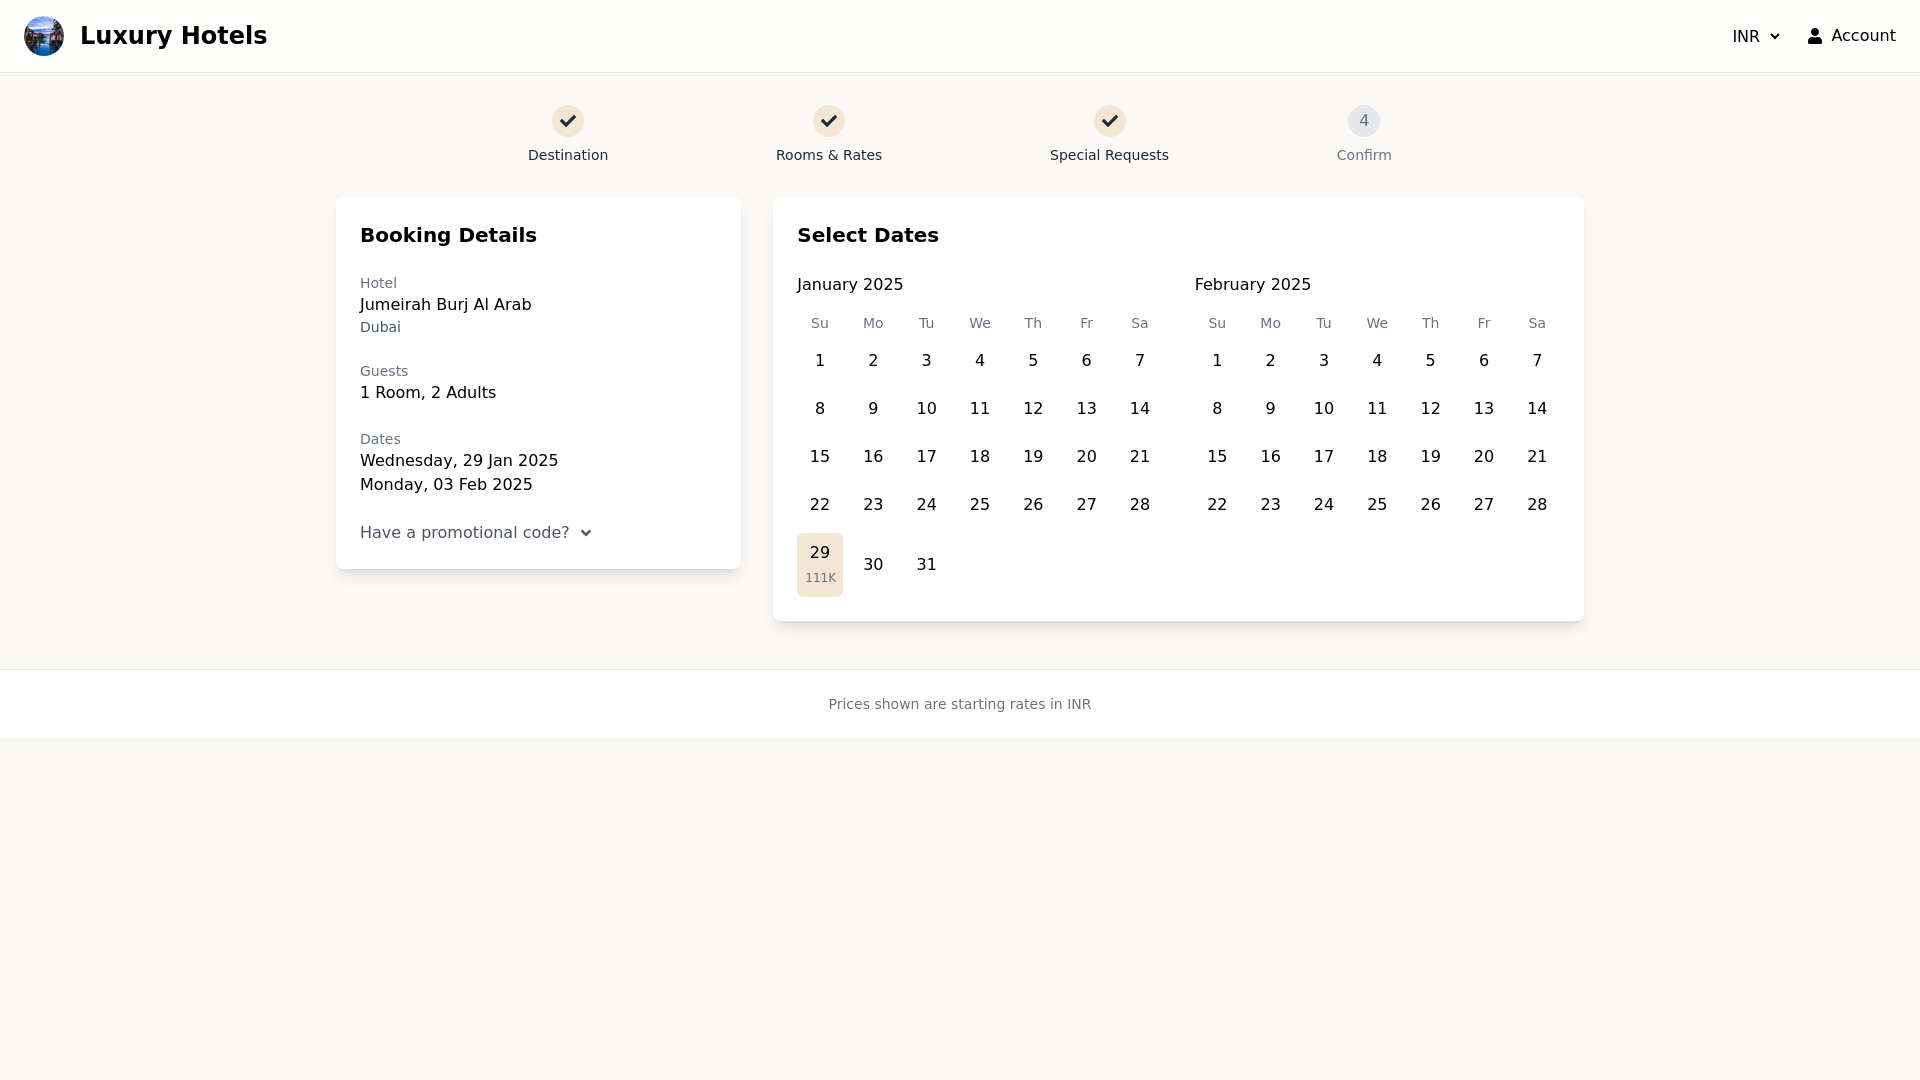Image resolution: width=1920 pixels, height=1080 pixels.
Task: Select the Special Requests checkmark icon
Action: click(1110, 121)
